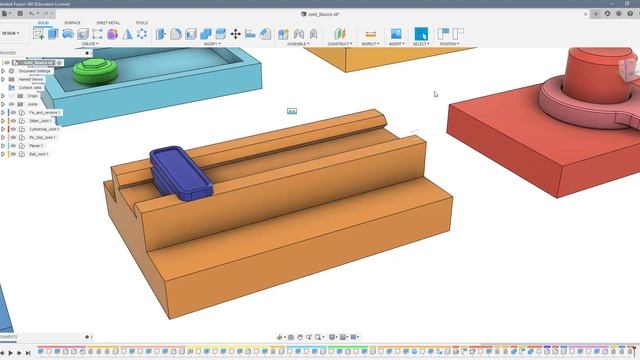The width and height of the screenshot is (640, 360).
Task: Activate the Select cursor tool
Action: pos(421,34)
